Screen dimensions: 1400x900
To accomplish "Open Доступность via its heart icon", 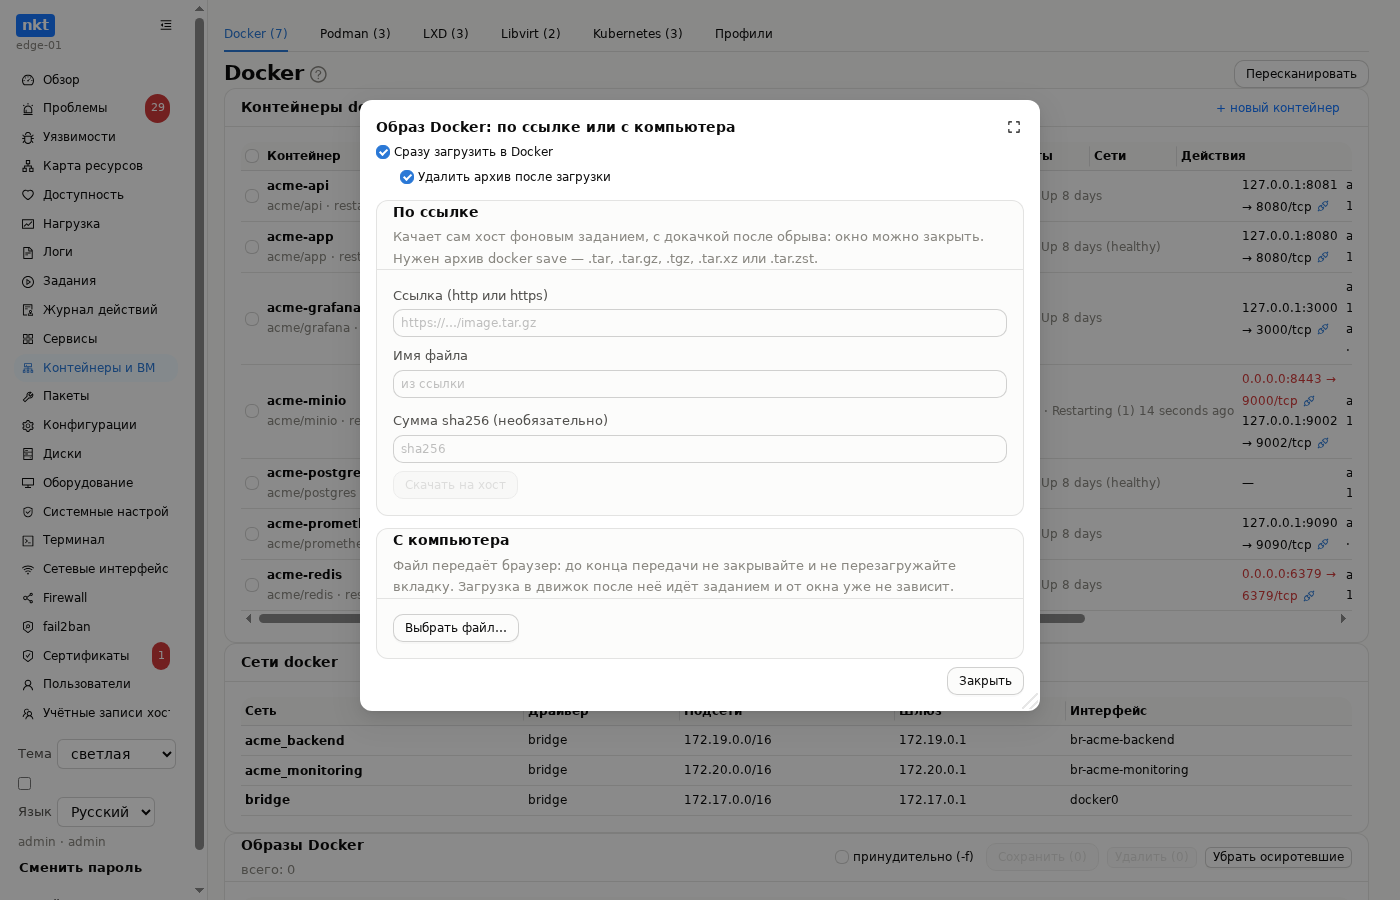I will click(28, 195).
